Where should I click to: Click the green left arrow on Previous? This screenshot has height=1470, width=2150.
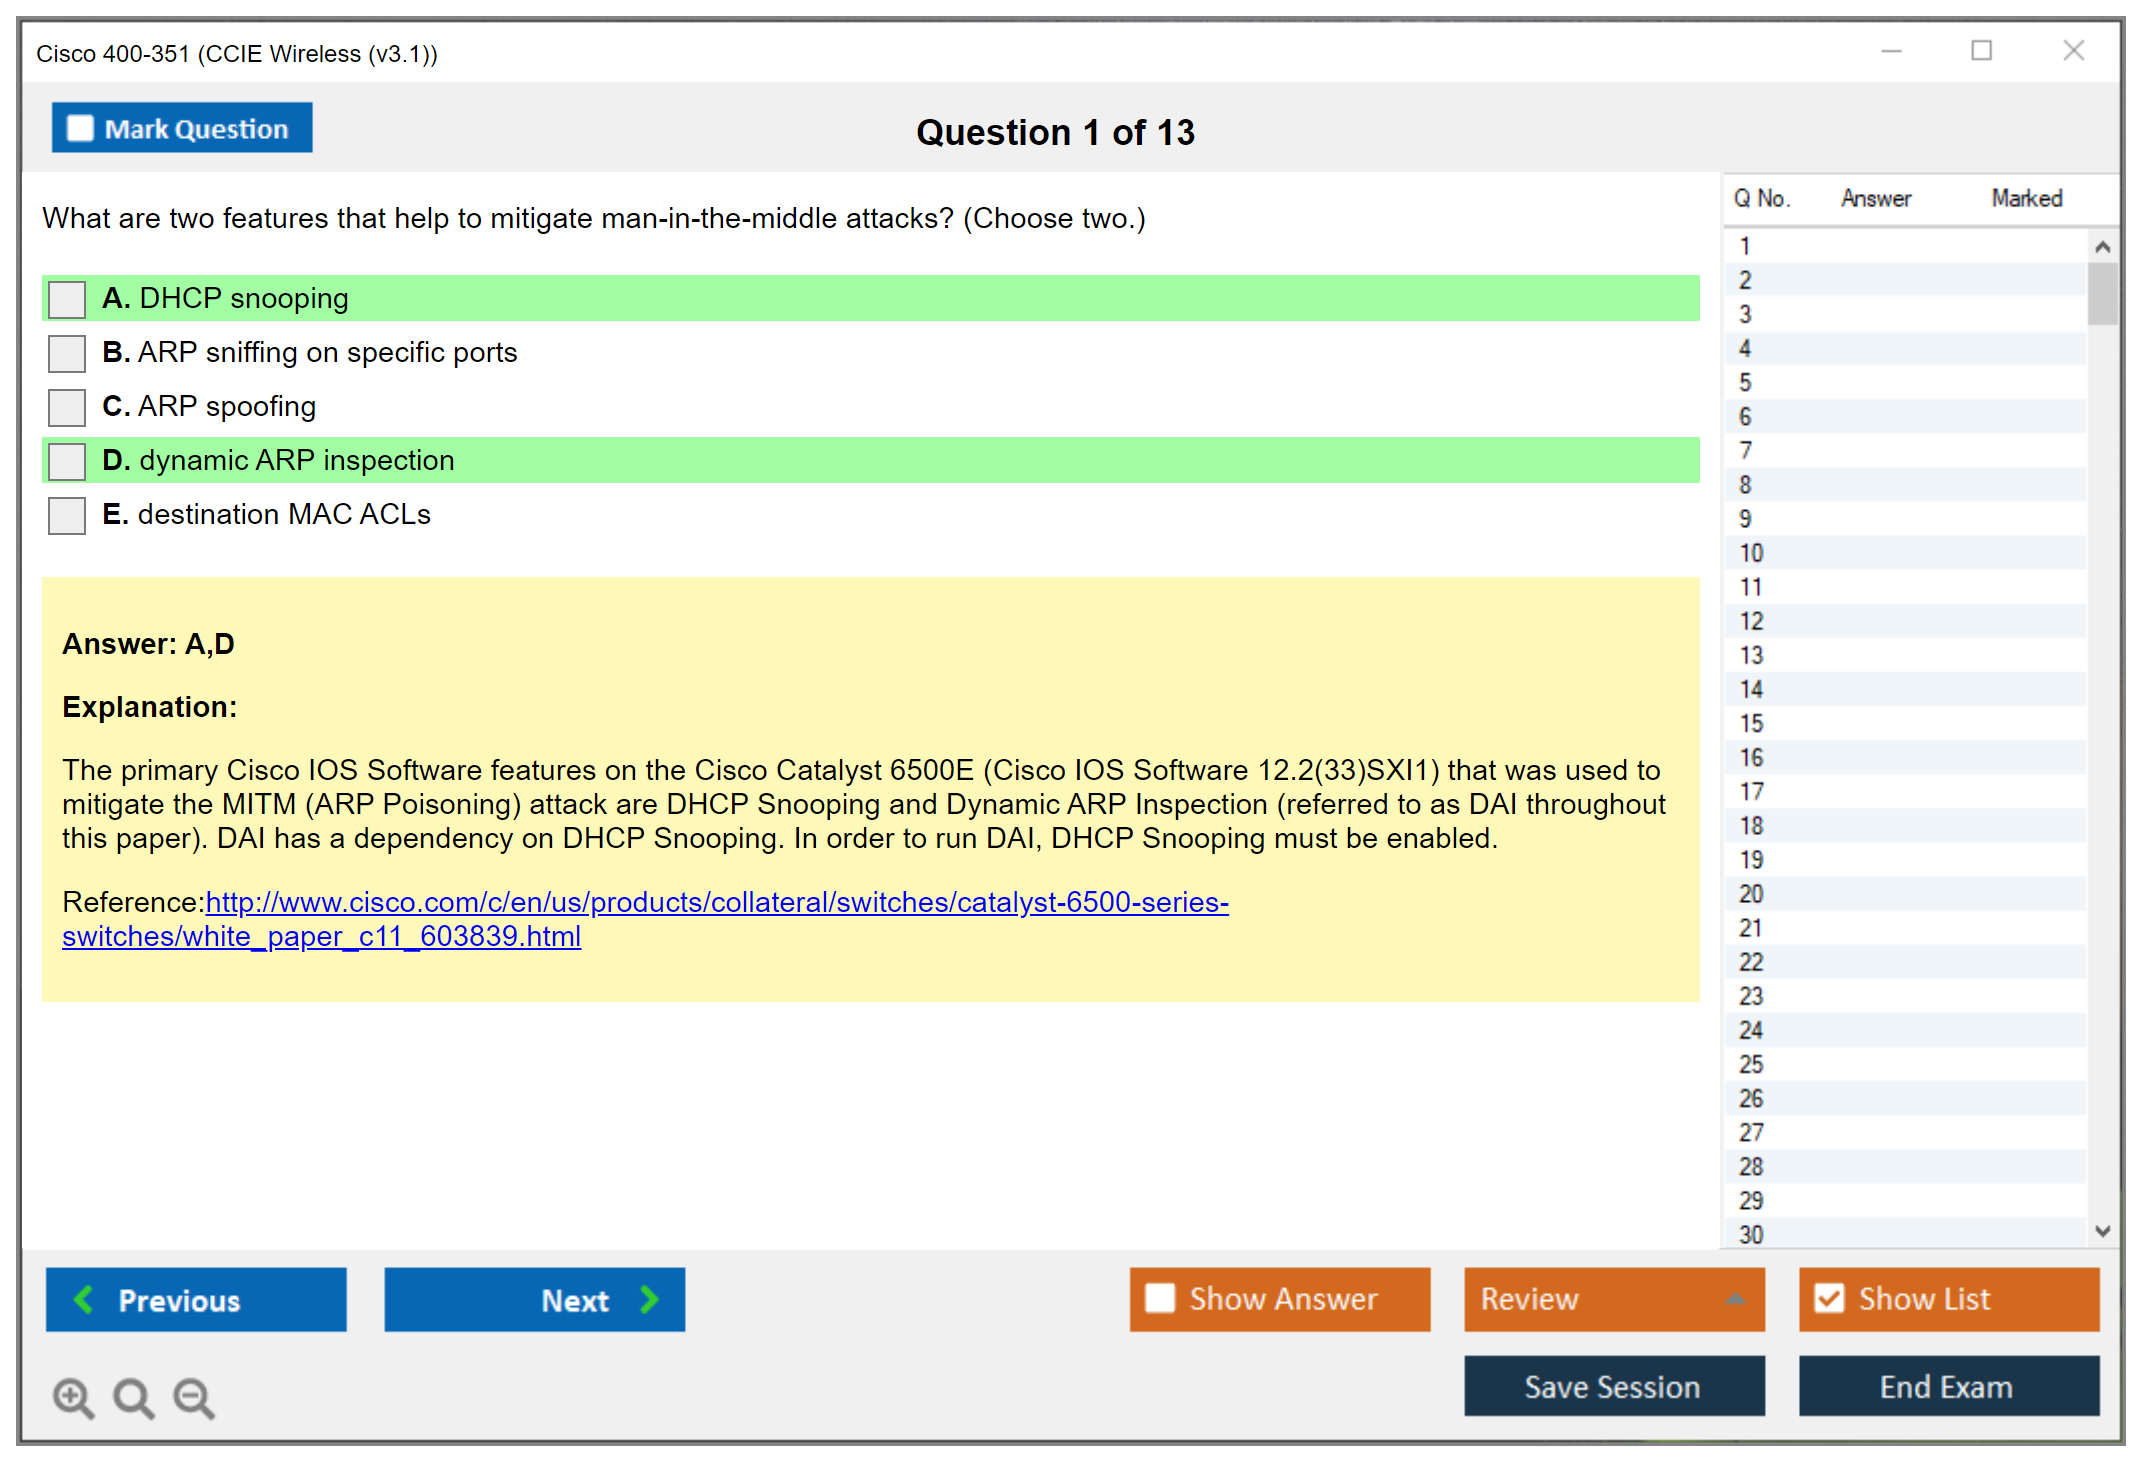pos(84,1299)
